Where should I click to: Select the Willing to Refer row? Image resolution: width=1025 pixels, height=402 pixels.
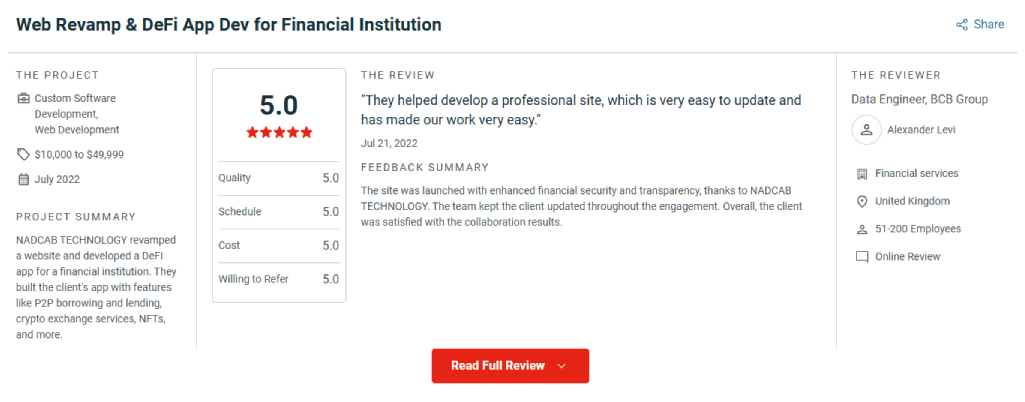[279, 279]
